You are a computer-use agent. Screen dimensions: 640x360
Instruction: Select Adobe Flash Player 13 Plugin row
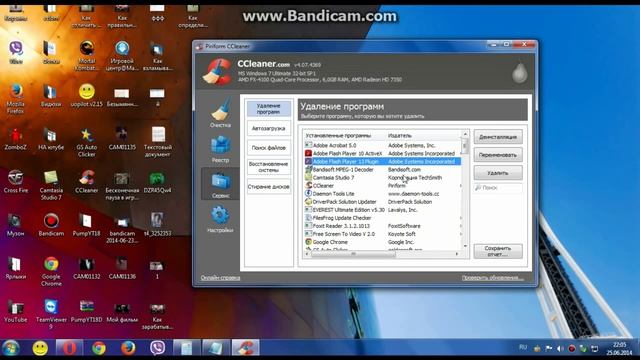coord(382,162)
